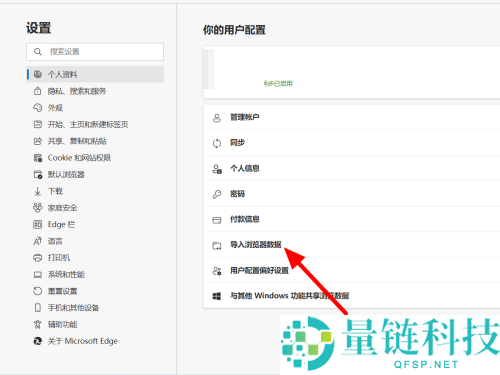The height and width of the screenshot is (375, 500).
Task: Click 付款信息 credit card icon
Action: click(217, 220)
